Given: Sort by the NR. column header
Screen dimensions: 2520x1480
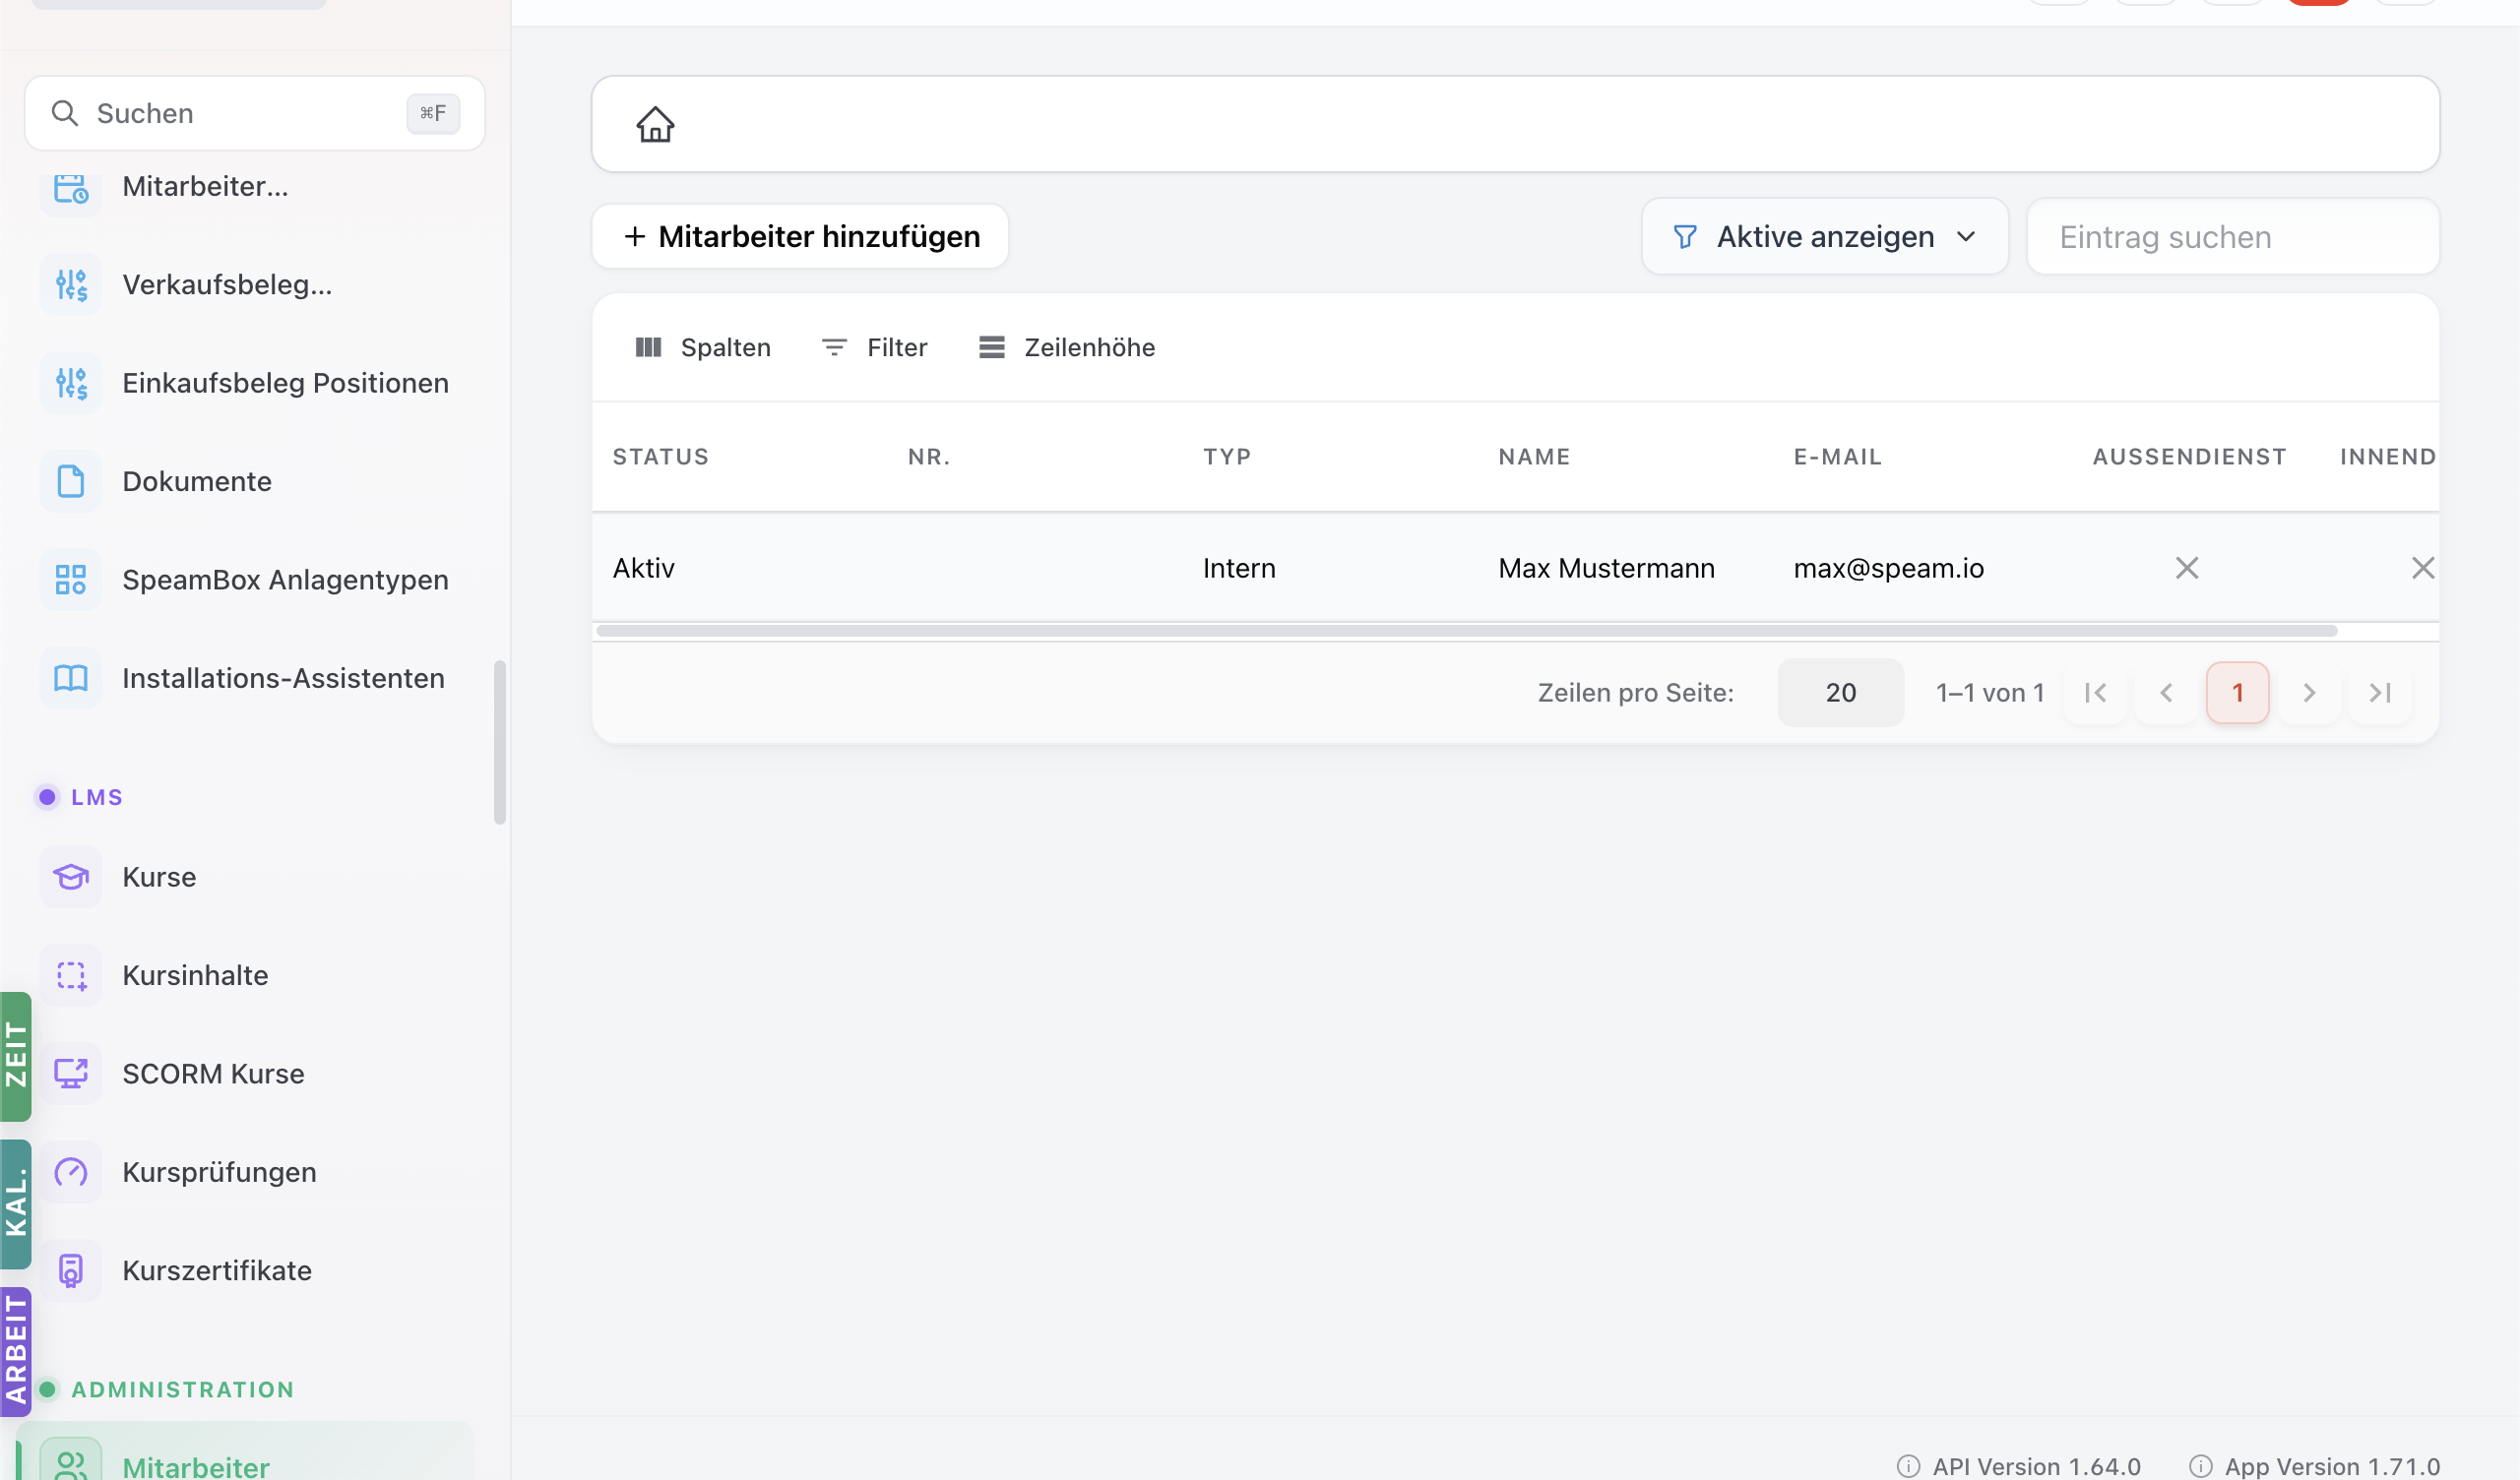Looking at the screenshot, I should (929, 457).
